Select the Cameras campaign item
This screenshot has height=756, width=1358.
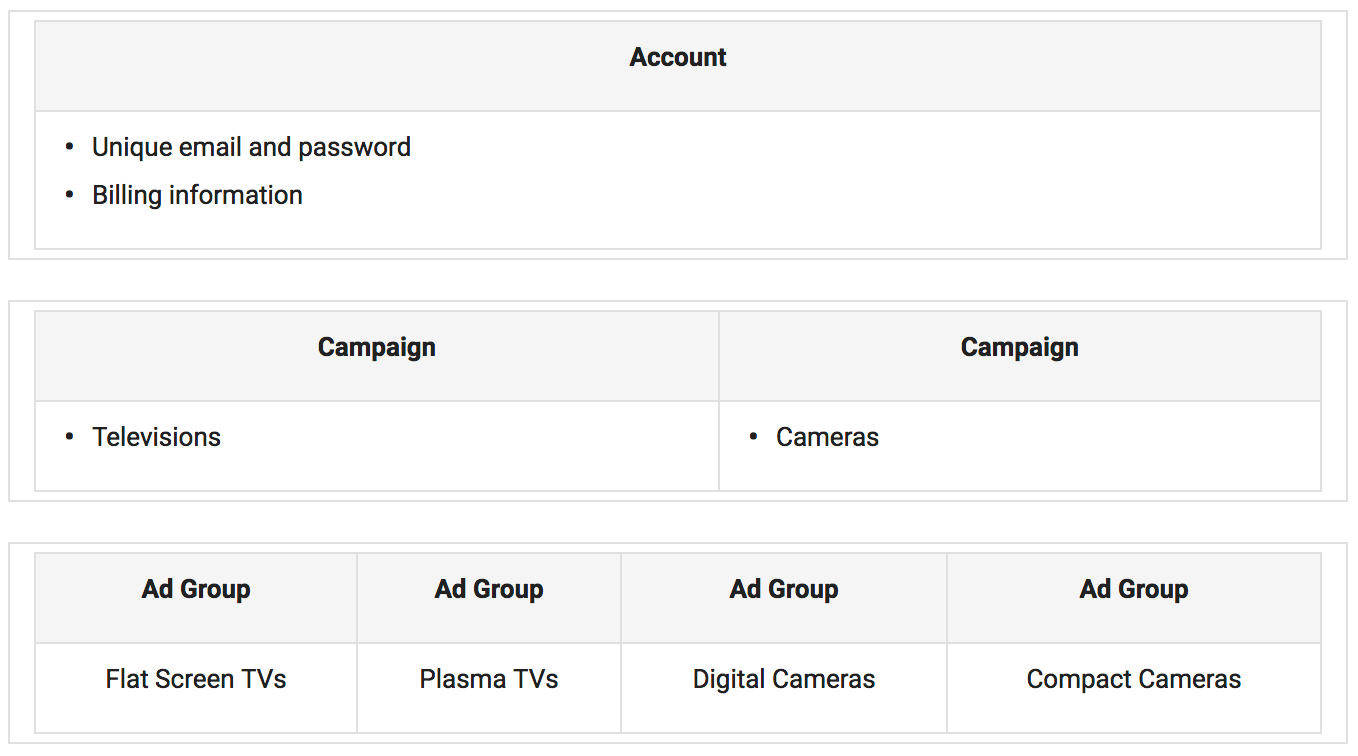click(x=827, y=438)
